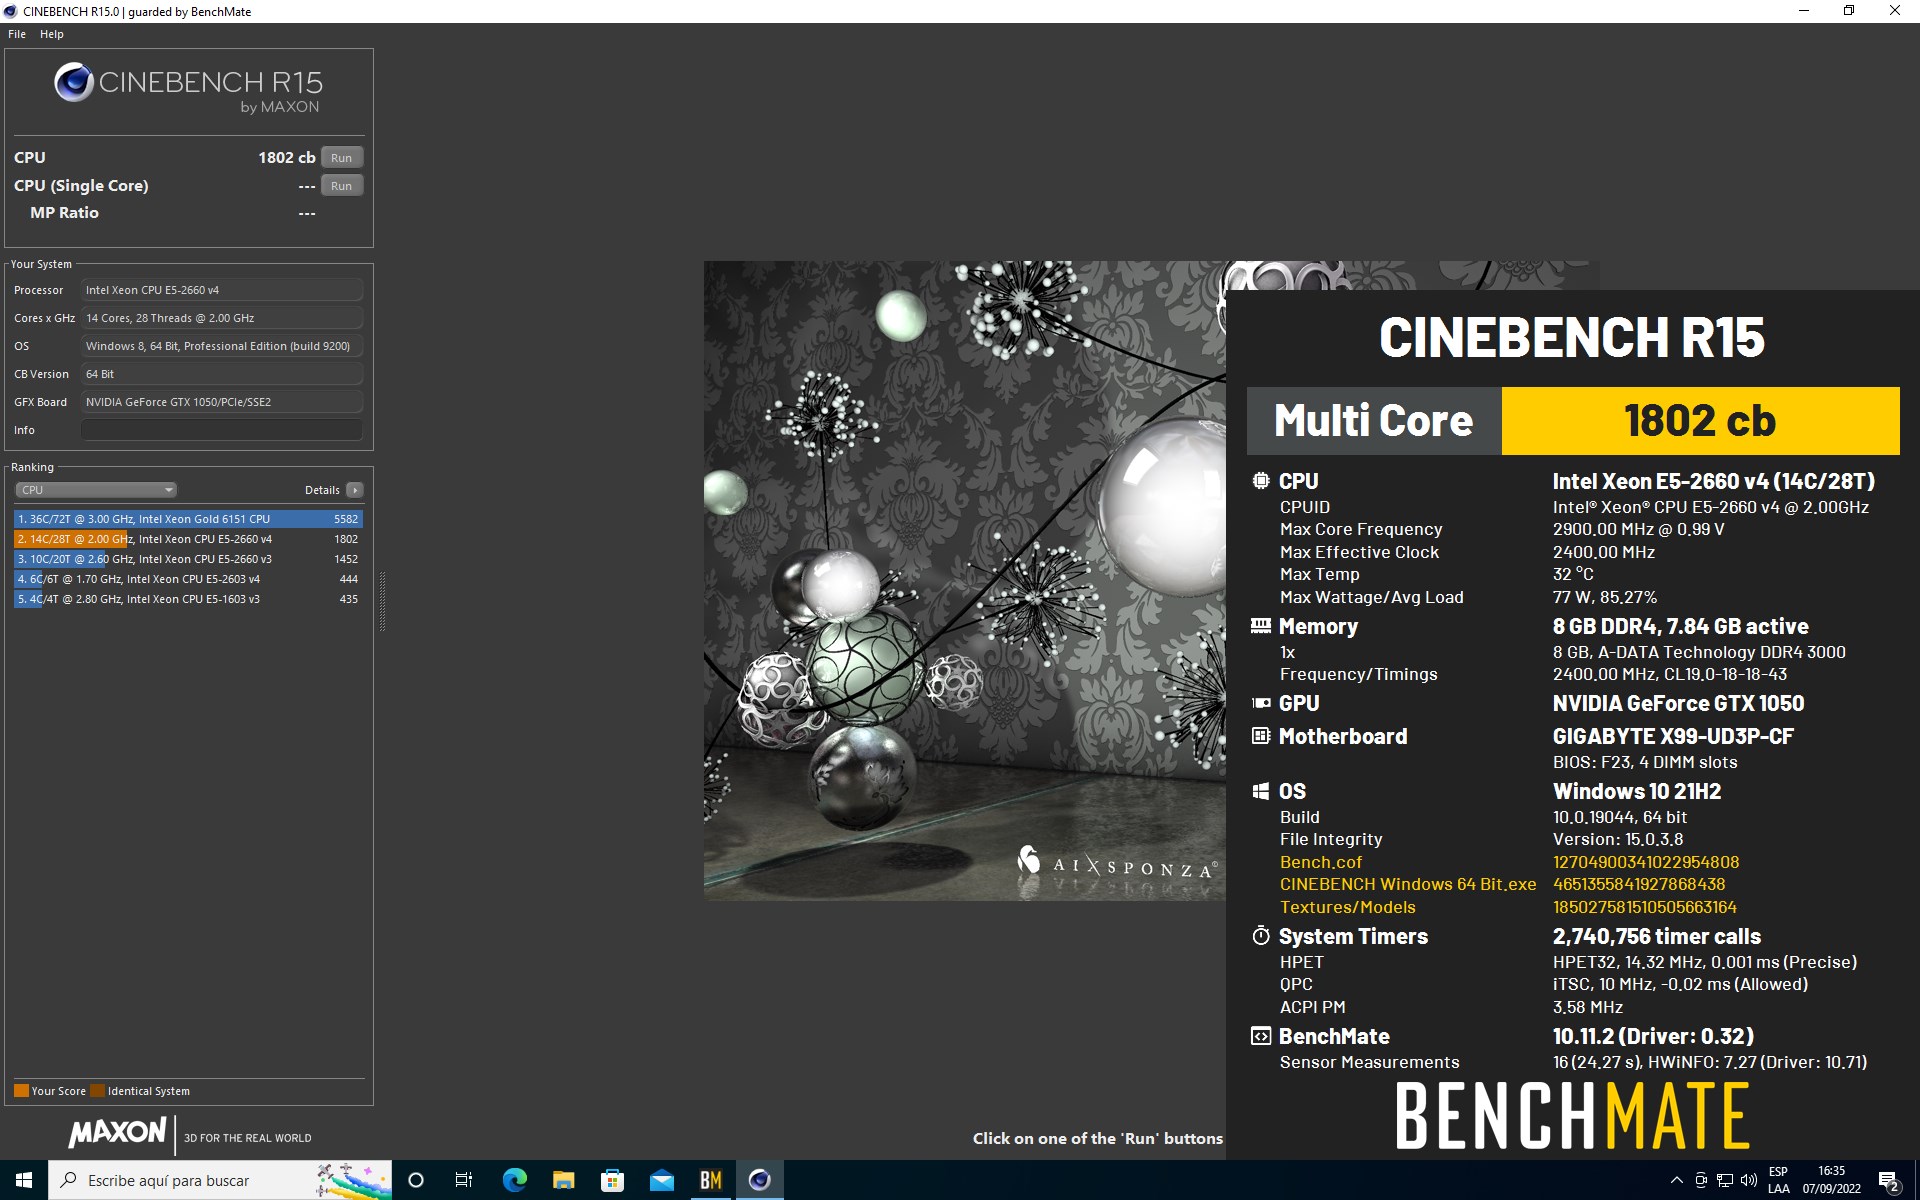Click the 1802 cb Multi Core score

point(1700,421)
